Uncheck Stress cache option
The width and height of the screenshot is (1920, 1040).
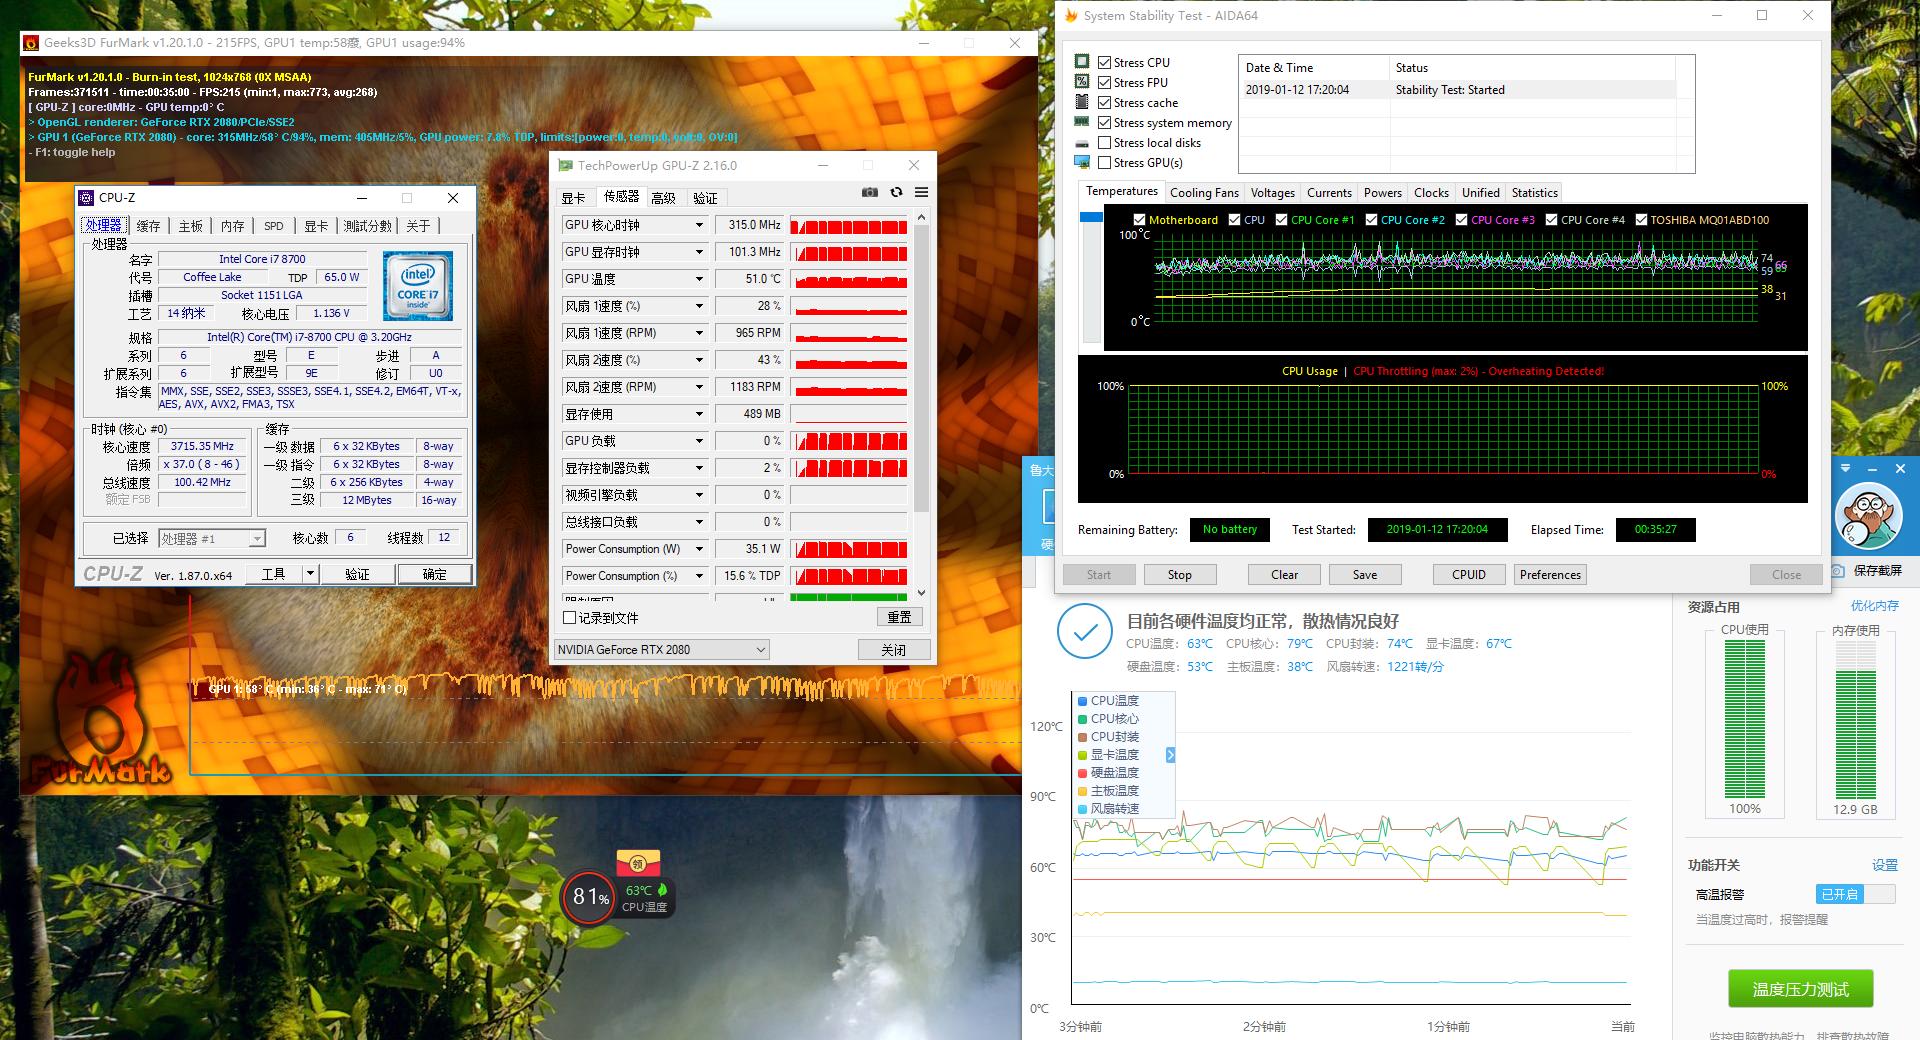pyautogui.click(x=1104, y=102)
